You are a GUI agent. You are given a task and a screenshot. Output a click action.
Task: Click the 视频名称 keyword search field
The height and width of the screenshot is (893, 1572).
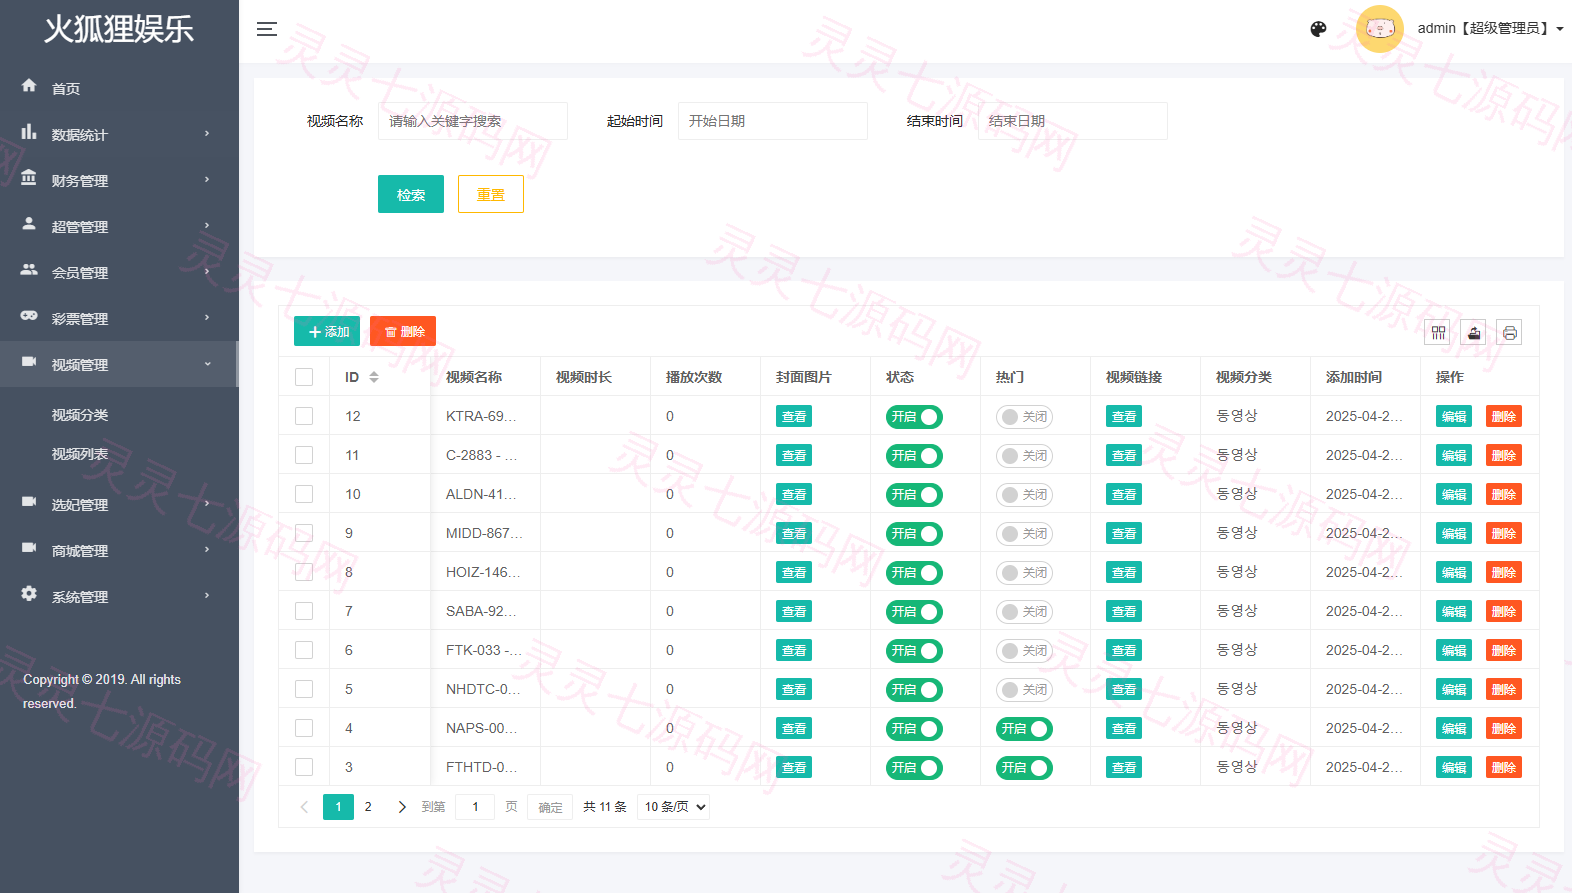coord(473,121)
